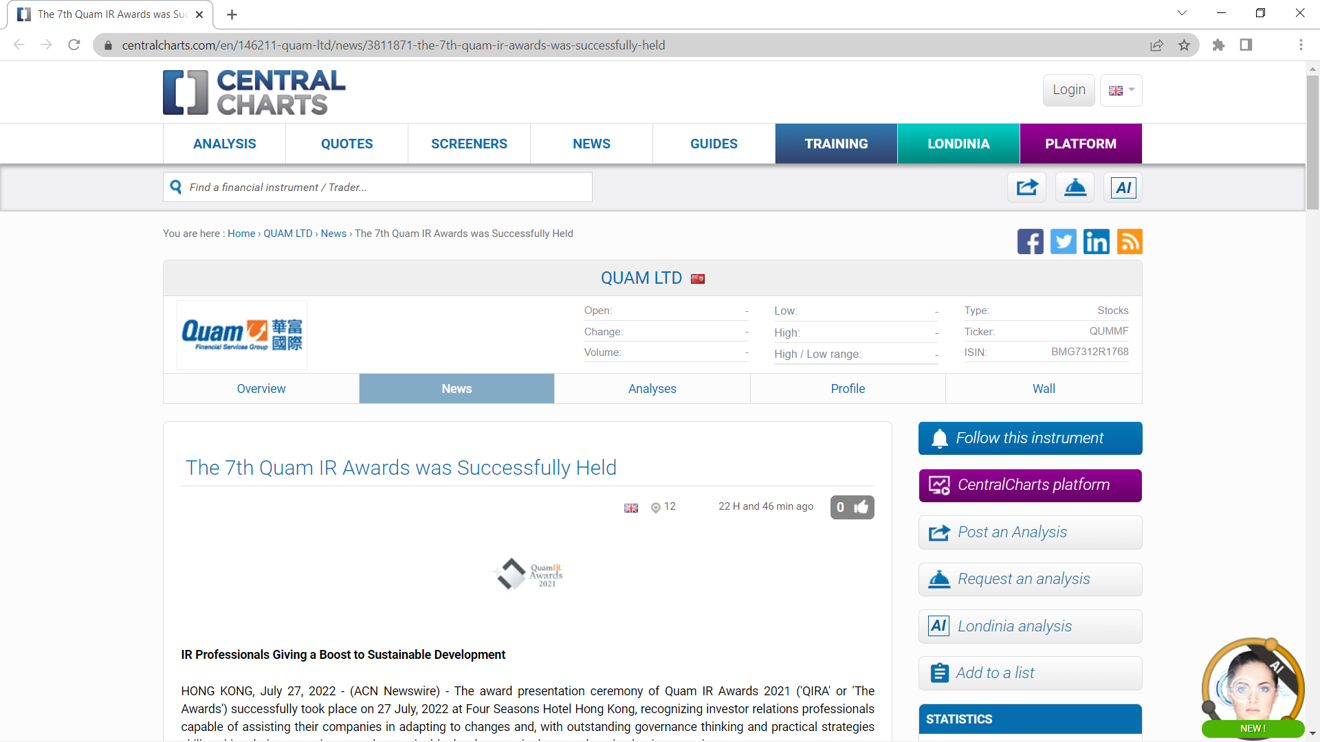Click Follow this instrument button
This screenshot has width=1320, height=742.
click(1030, 438)
